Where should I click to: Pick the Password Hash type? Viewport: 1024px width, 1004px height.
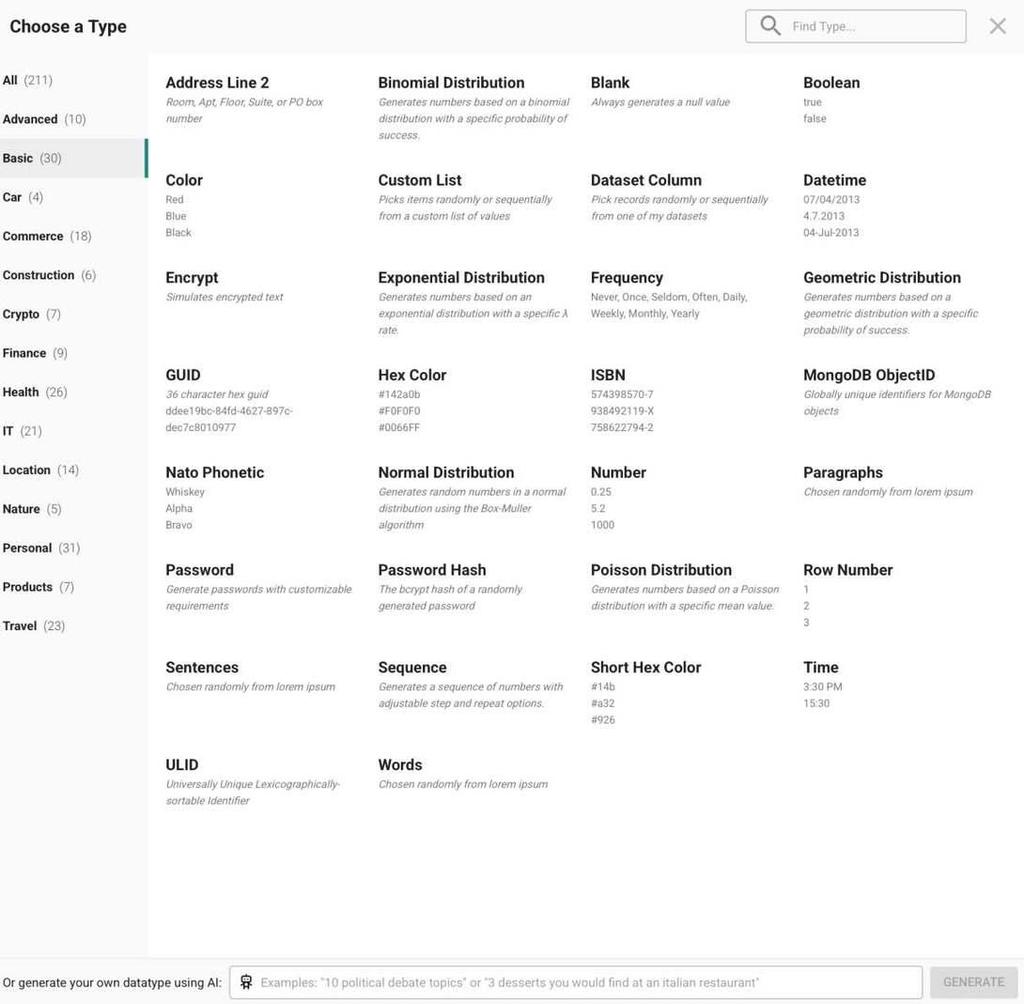(432, 570)
